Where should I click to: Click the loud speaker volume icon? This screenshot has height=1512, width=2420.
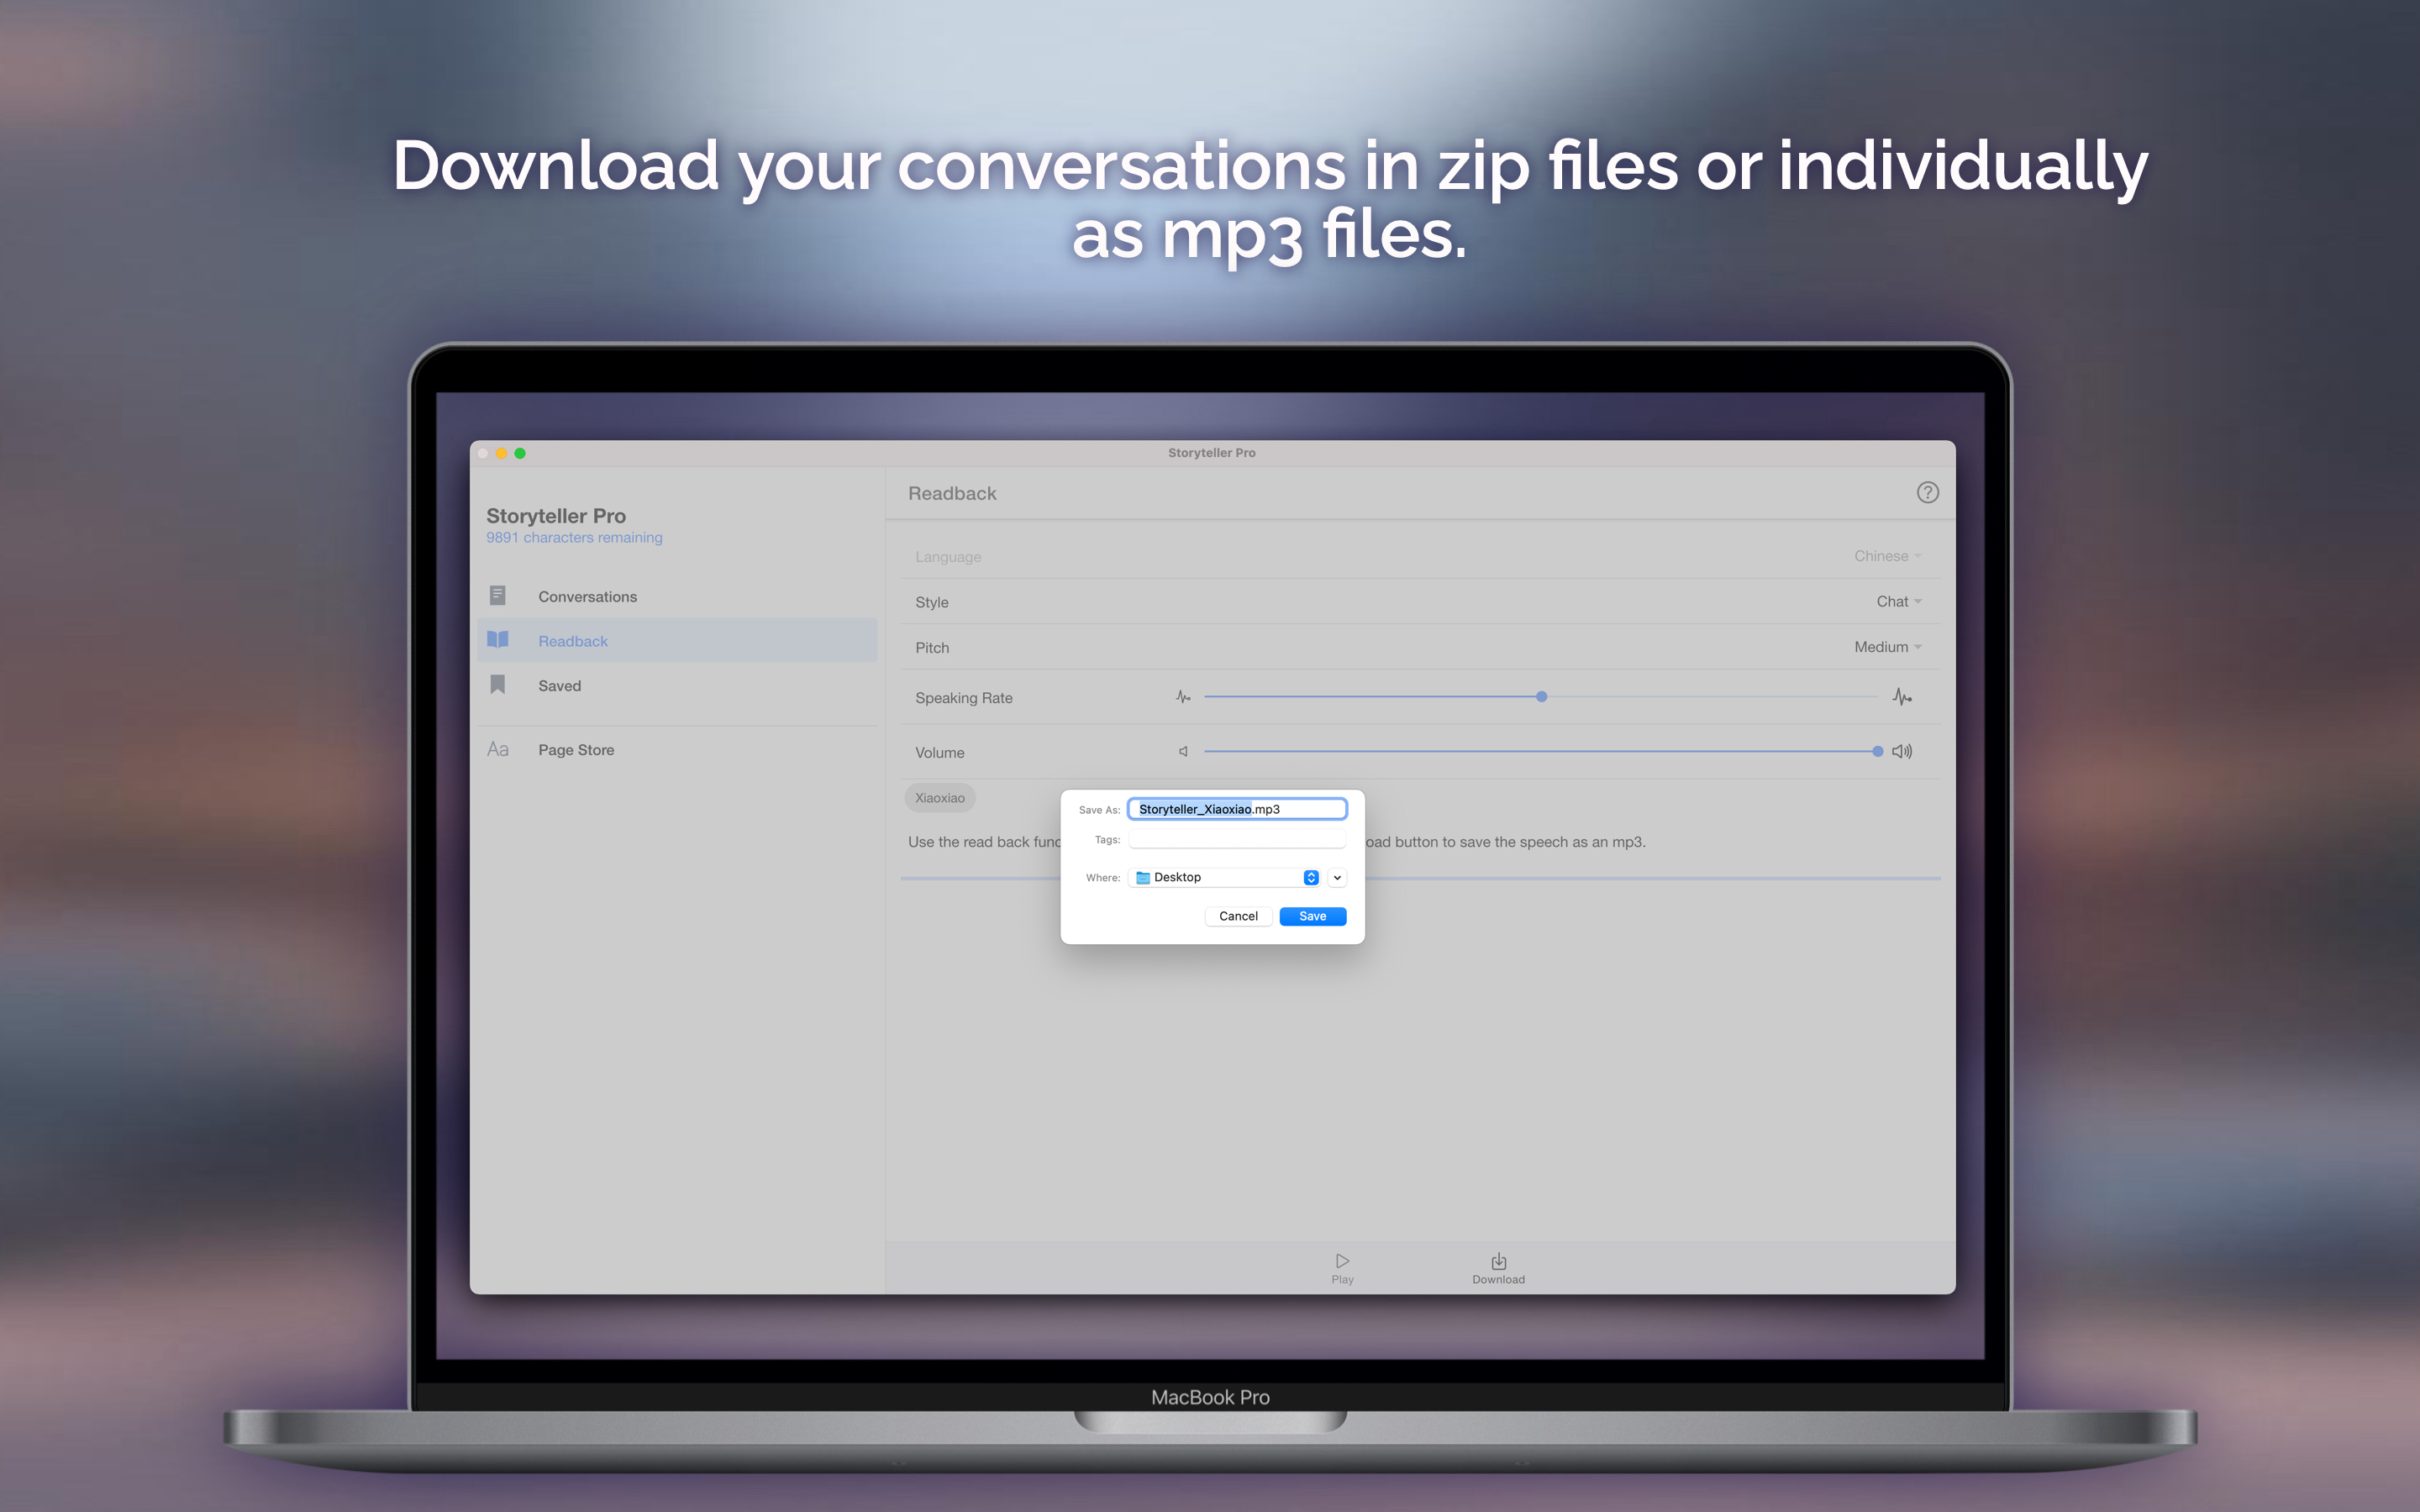tap(1902, 751)
